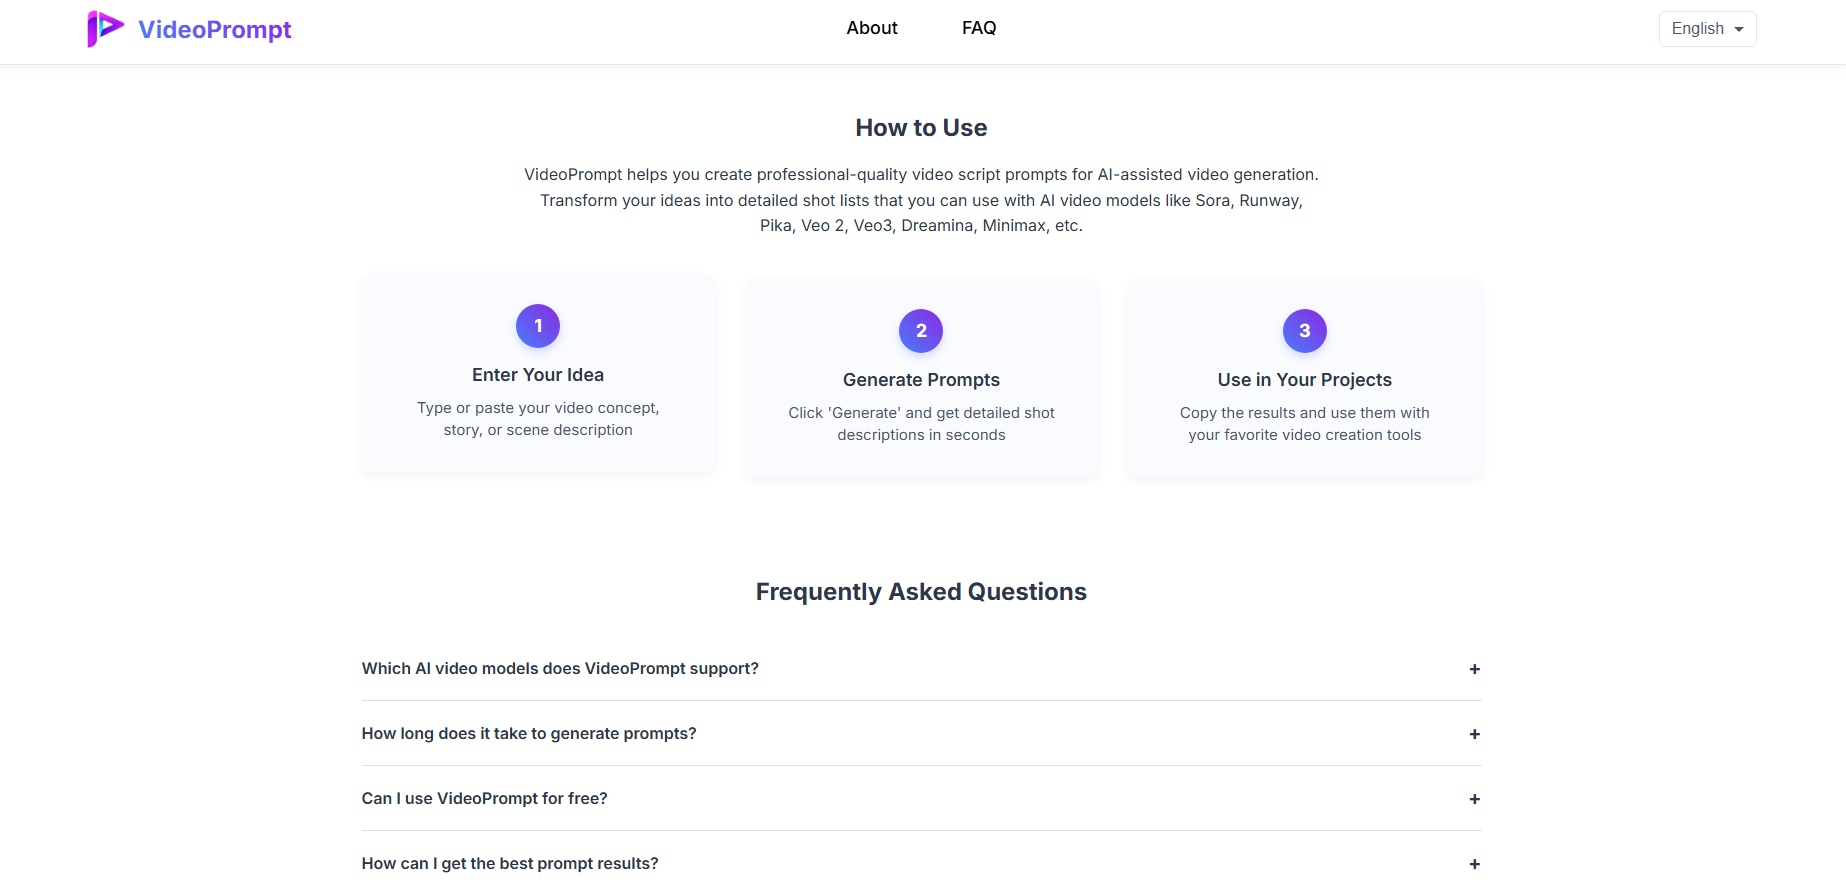
Task: Open the FAQ menu item
Action: pos(979,28)
